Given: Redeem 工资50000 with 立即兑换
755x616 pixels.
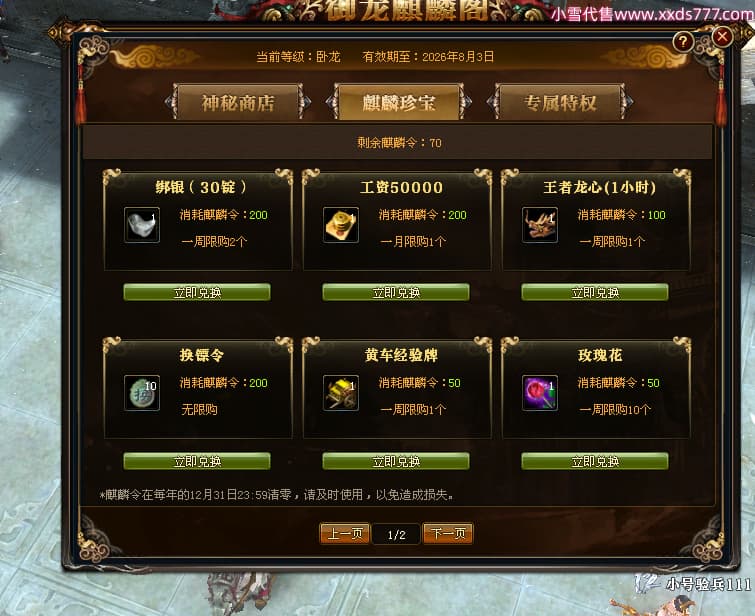Looking at the screenshot, I should (396, 292).
